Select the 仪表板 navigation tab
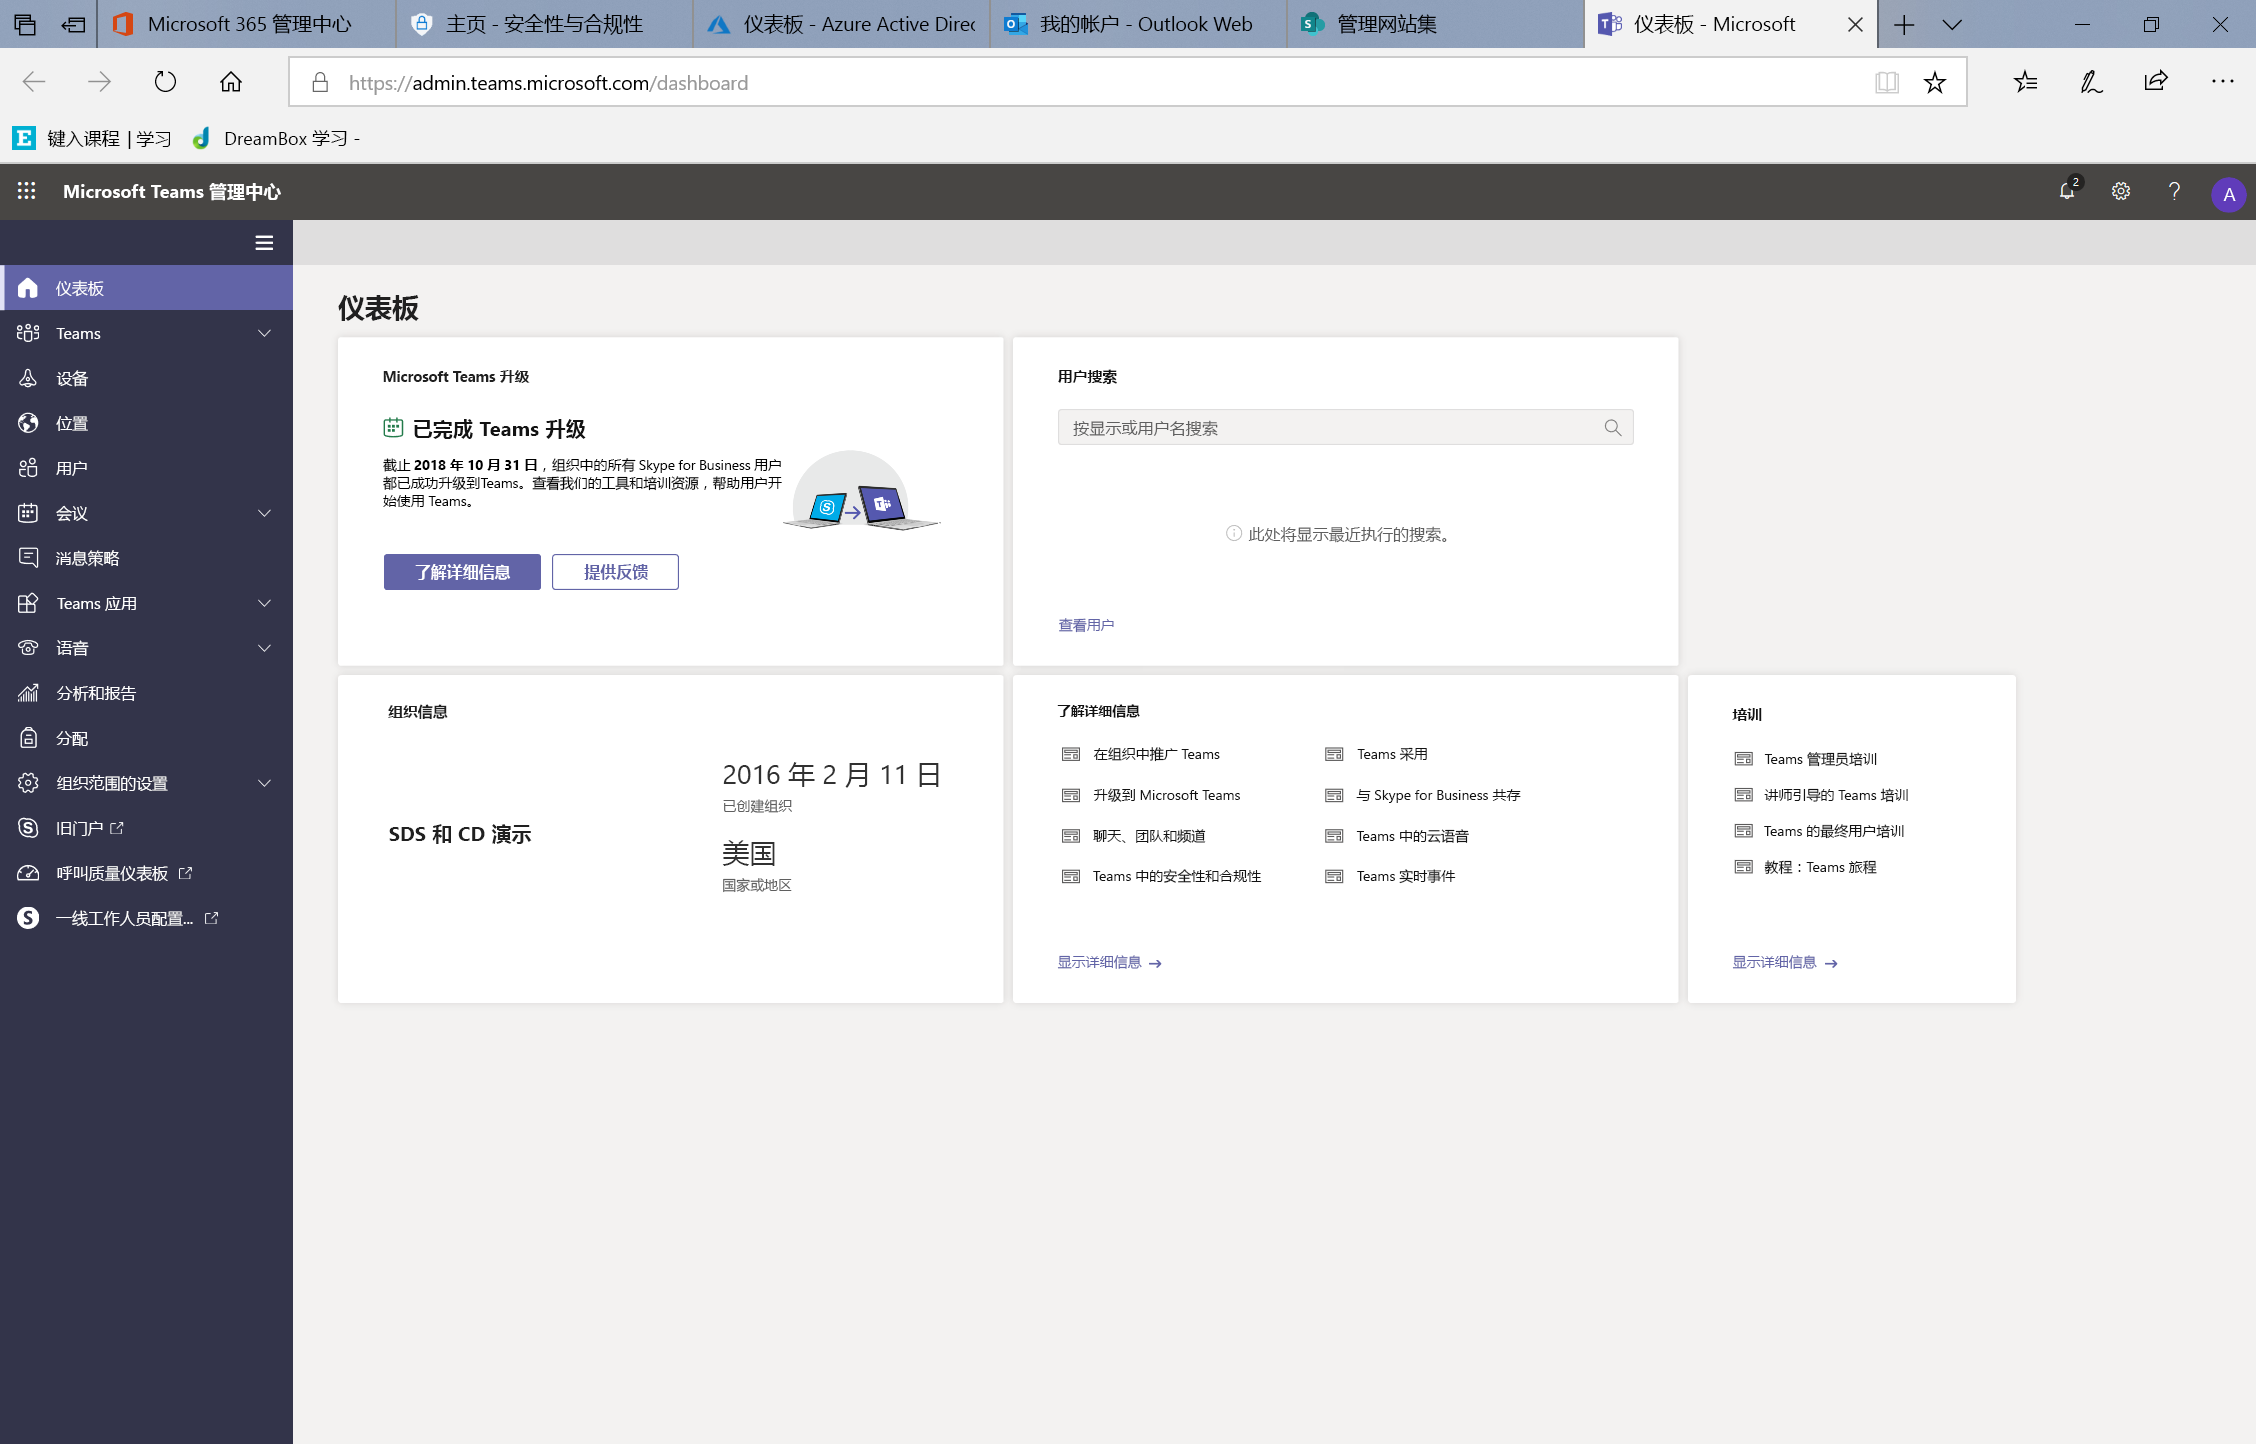This screenshot has height=1444, width=2256. 146,288
